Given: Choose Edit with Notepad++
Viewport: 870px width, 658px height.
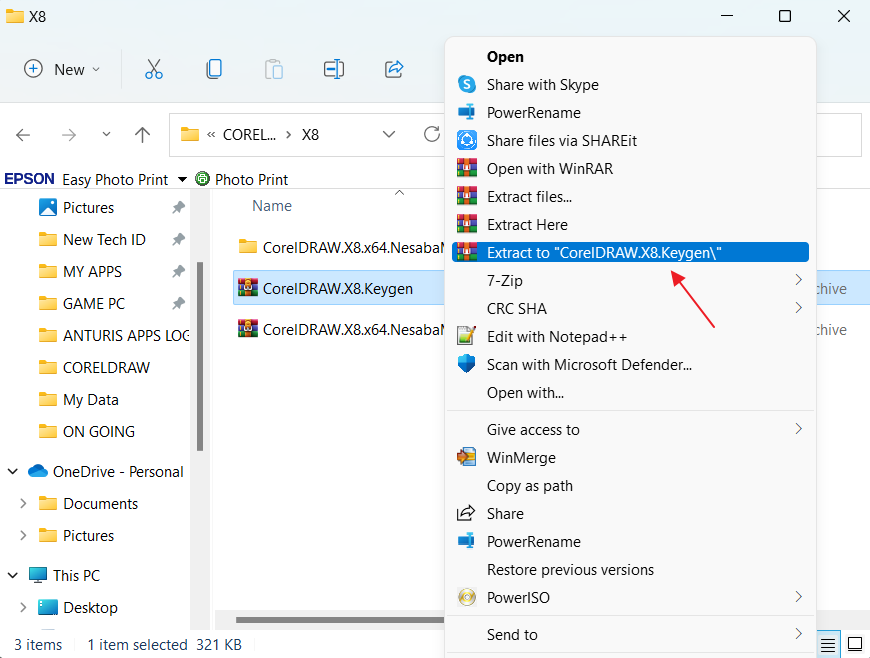Looking at the screenshot, I should coord(630,337).
